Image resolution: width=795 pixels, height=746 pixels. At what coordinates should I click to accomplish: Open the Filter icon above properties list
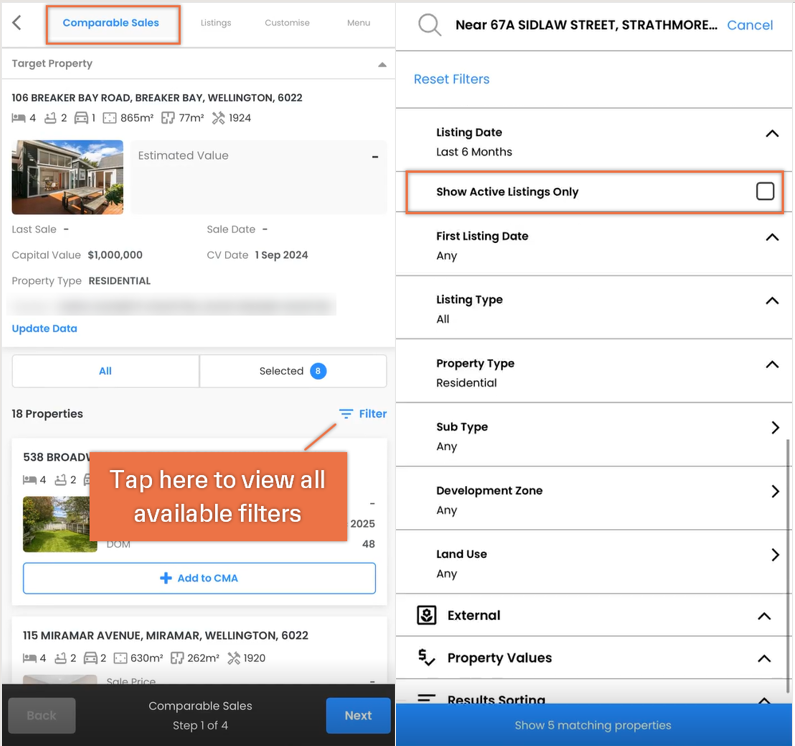point(346,414)
